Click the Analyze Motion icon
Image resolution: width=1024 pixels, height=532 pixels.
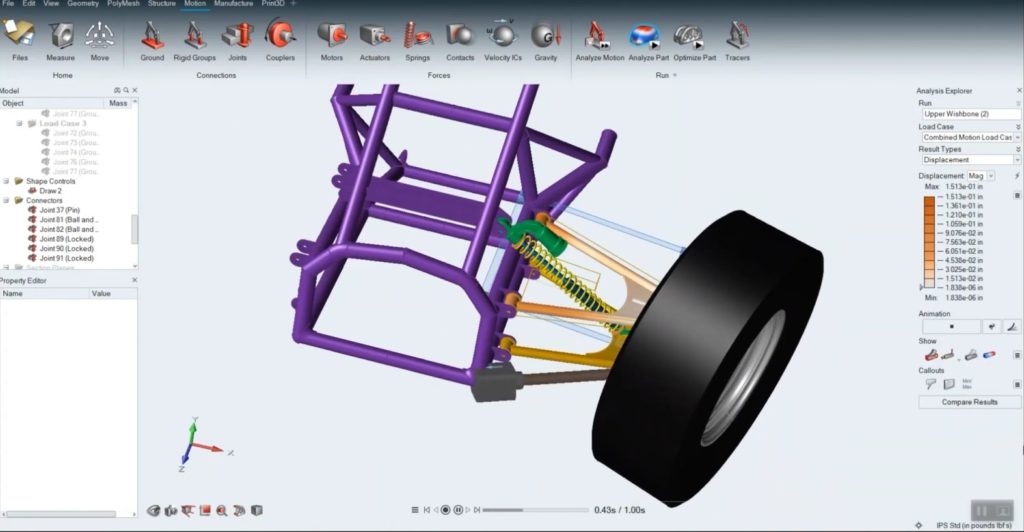point(599,38)
